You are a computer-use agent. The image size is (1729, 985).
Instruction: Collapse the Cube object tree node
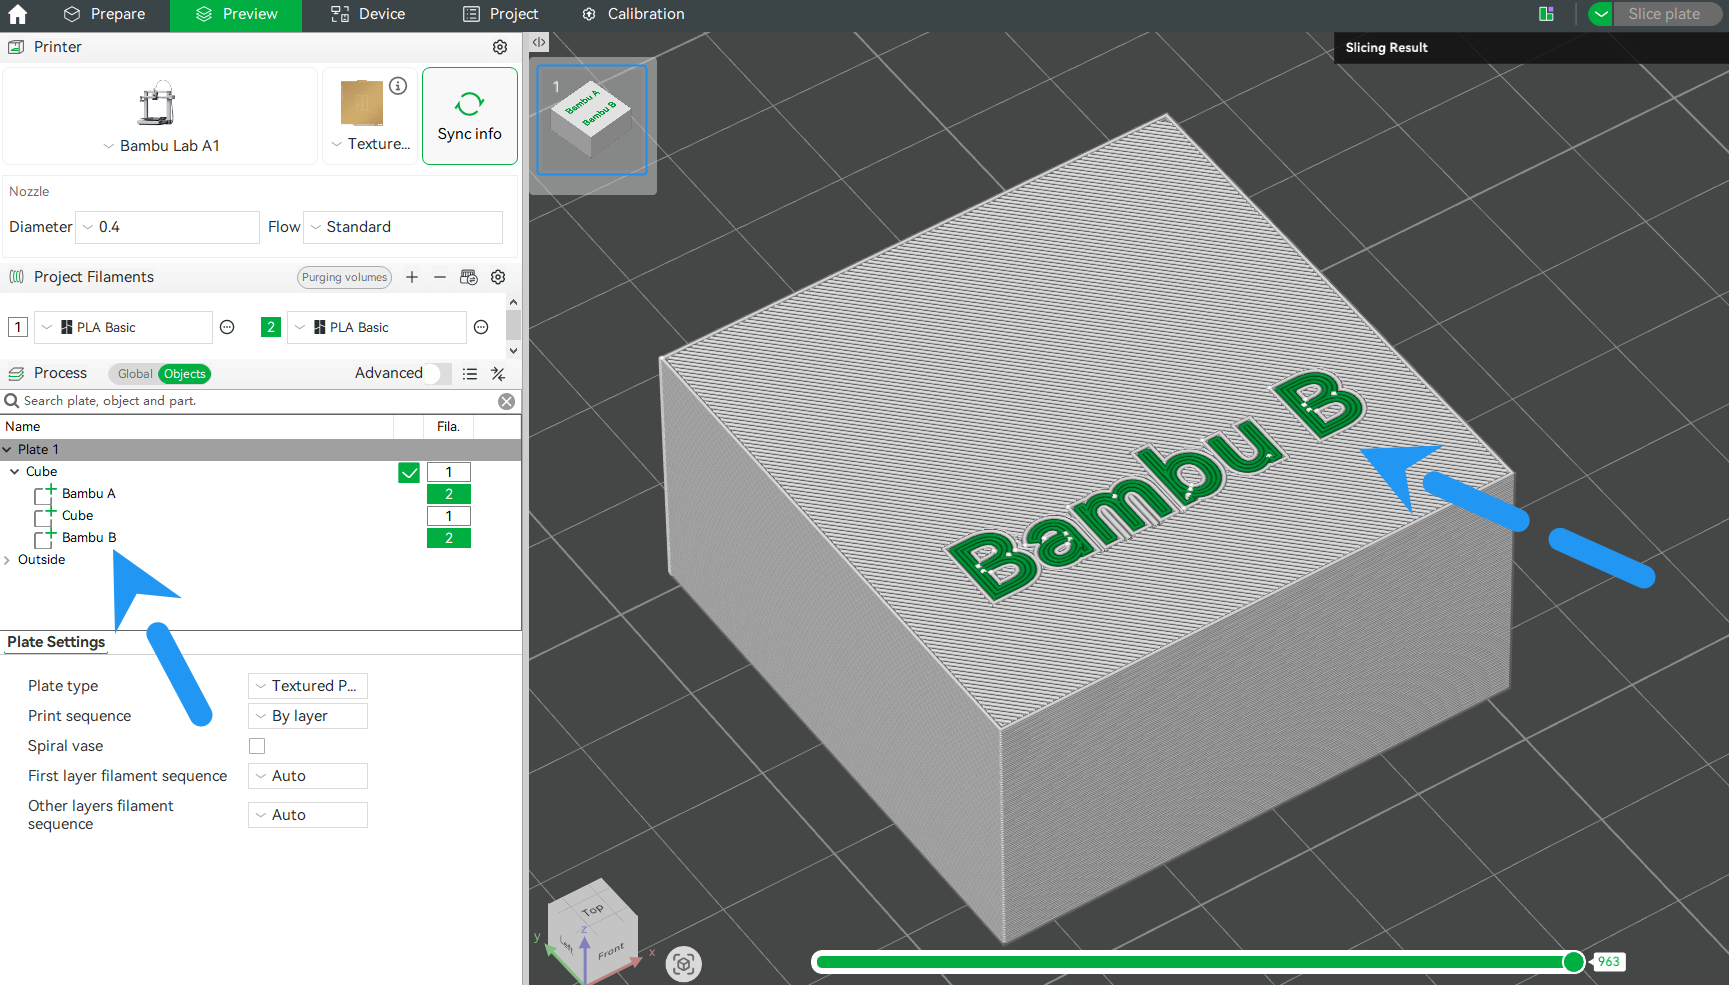[15, 472]
